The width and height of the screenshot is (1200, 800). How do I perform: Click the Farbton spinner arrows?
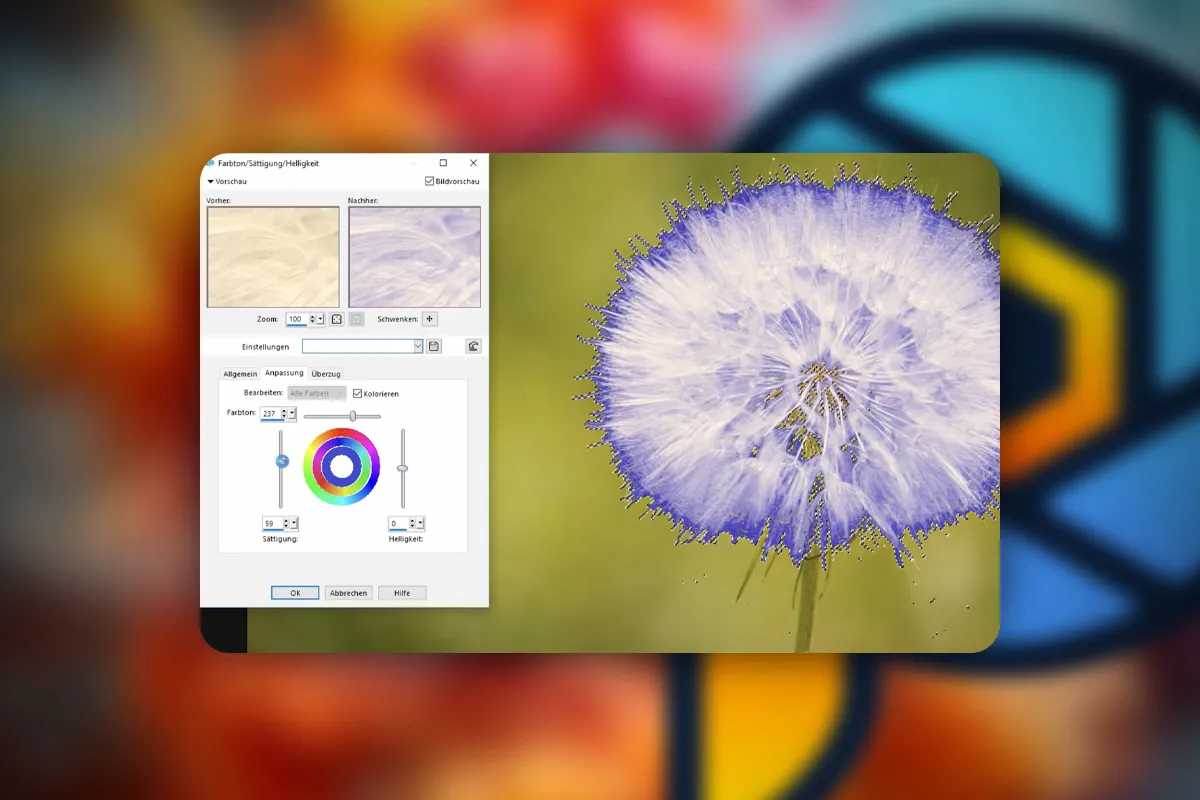pyautogui.click(x=284, y=413)
